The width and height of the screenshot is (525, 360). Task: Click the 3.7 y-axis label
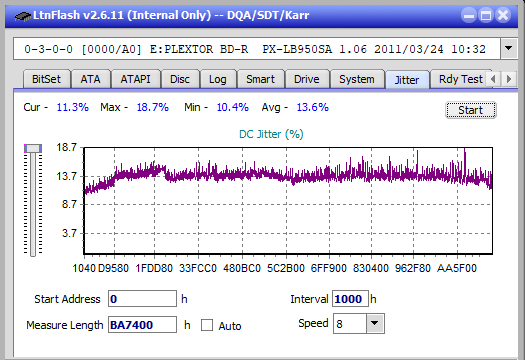coord(69,233)
